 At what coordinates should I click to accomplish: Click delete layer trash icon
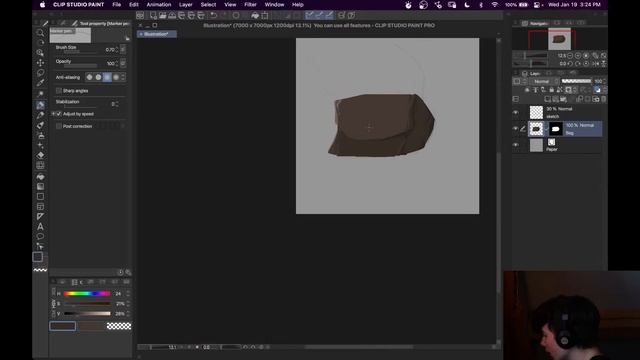coord(603,99)
